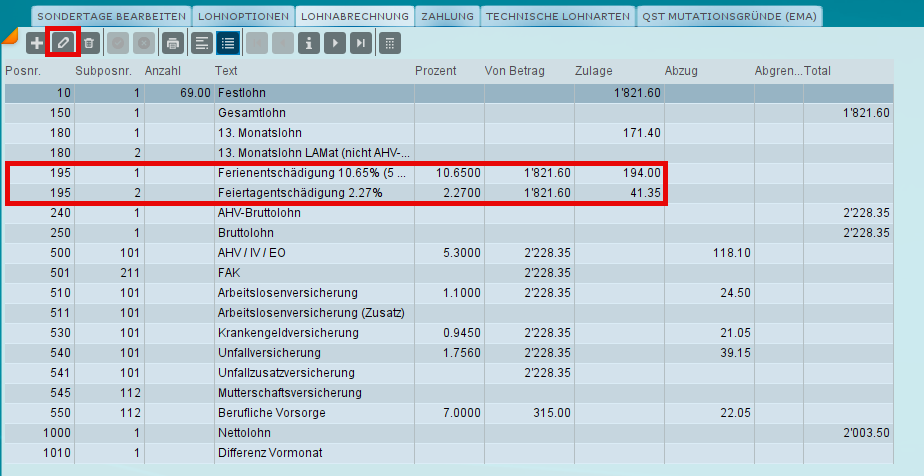Click the plus icon to add entry
Image resolution: width=924 pixels, height=476 pixels.
pyautogui.click(x=37, y=43)
